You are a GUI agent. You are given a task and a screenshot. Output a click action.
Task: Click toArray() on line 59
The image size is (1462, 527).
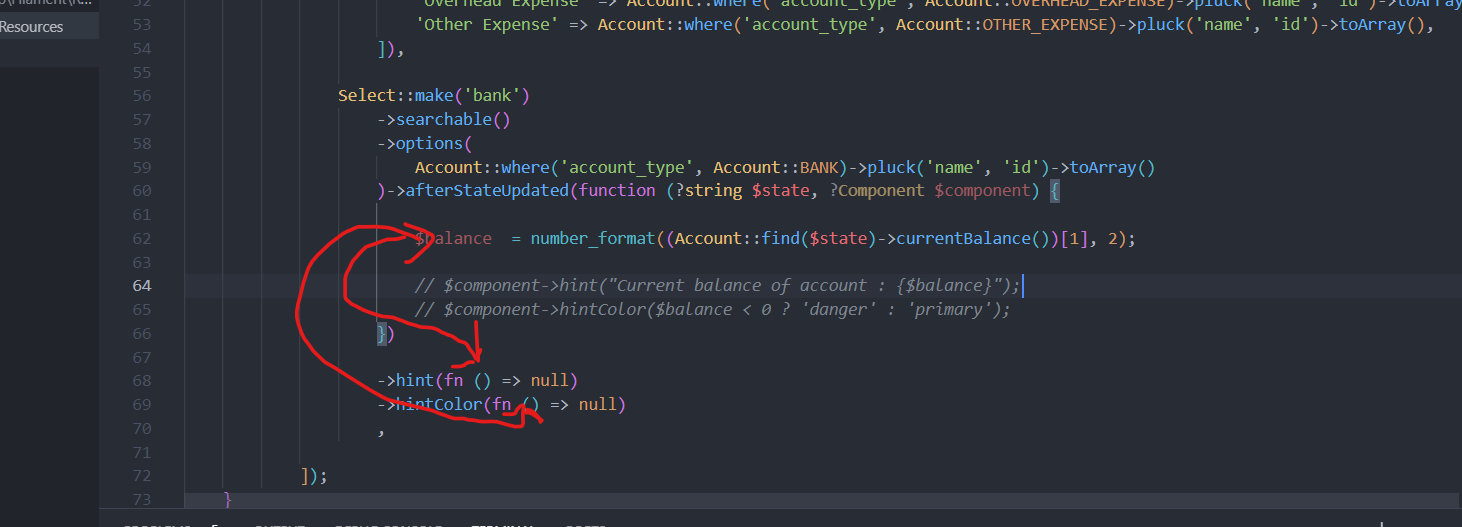[x=1113, y=167]
